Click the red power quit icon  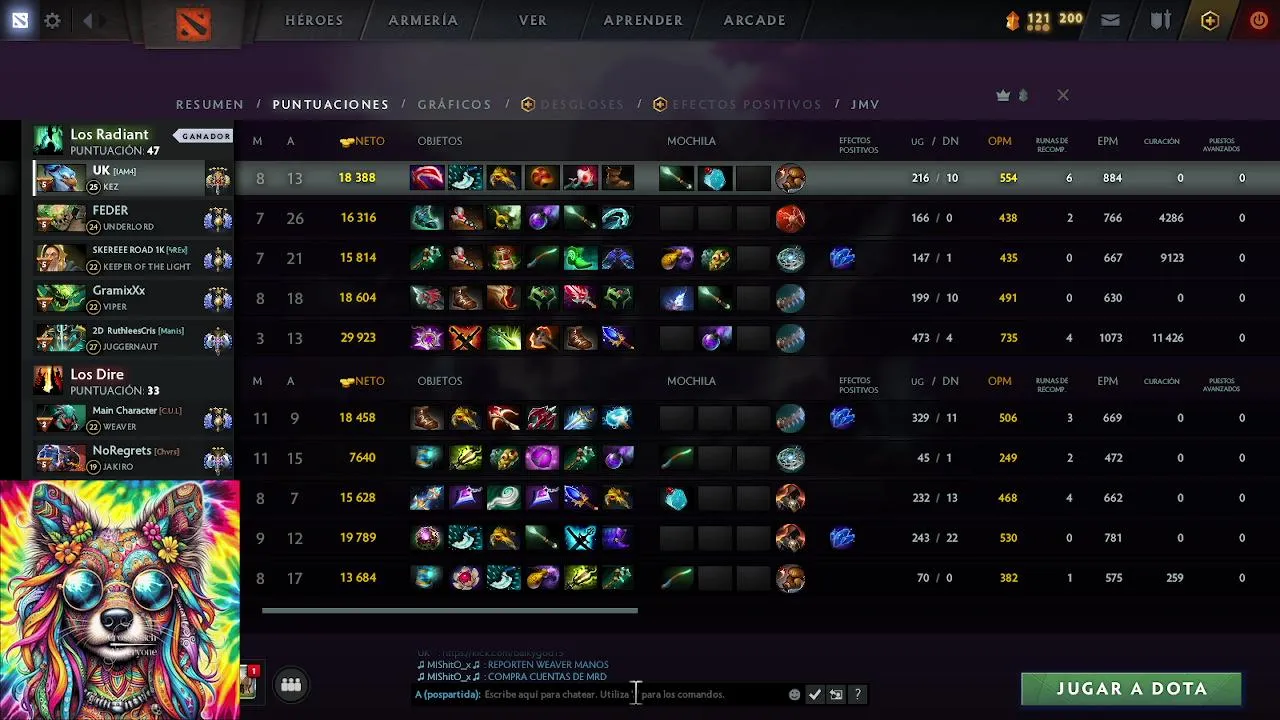point(1258,20)
